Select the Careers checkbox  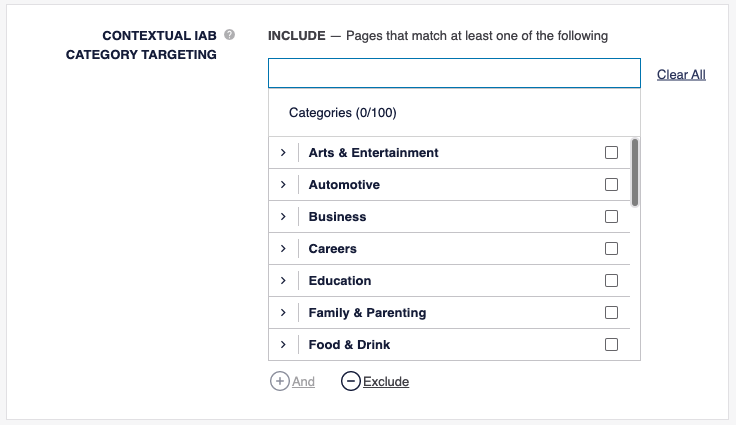(611, 249)
